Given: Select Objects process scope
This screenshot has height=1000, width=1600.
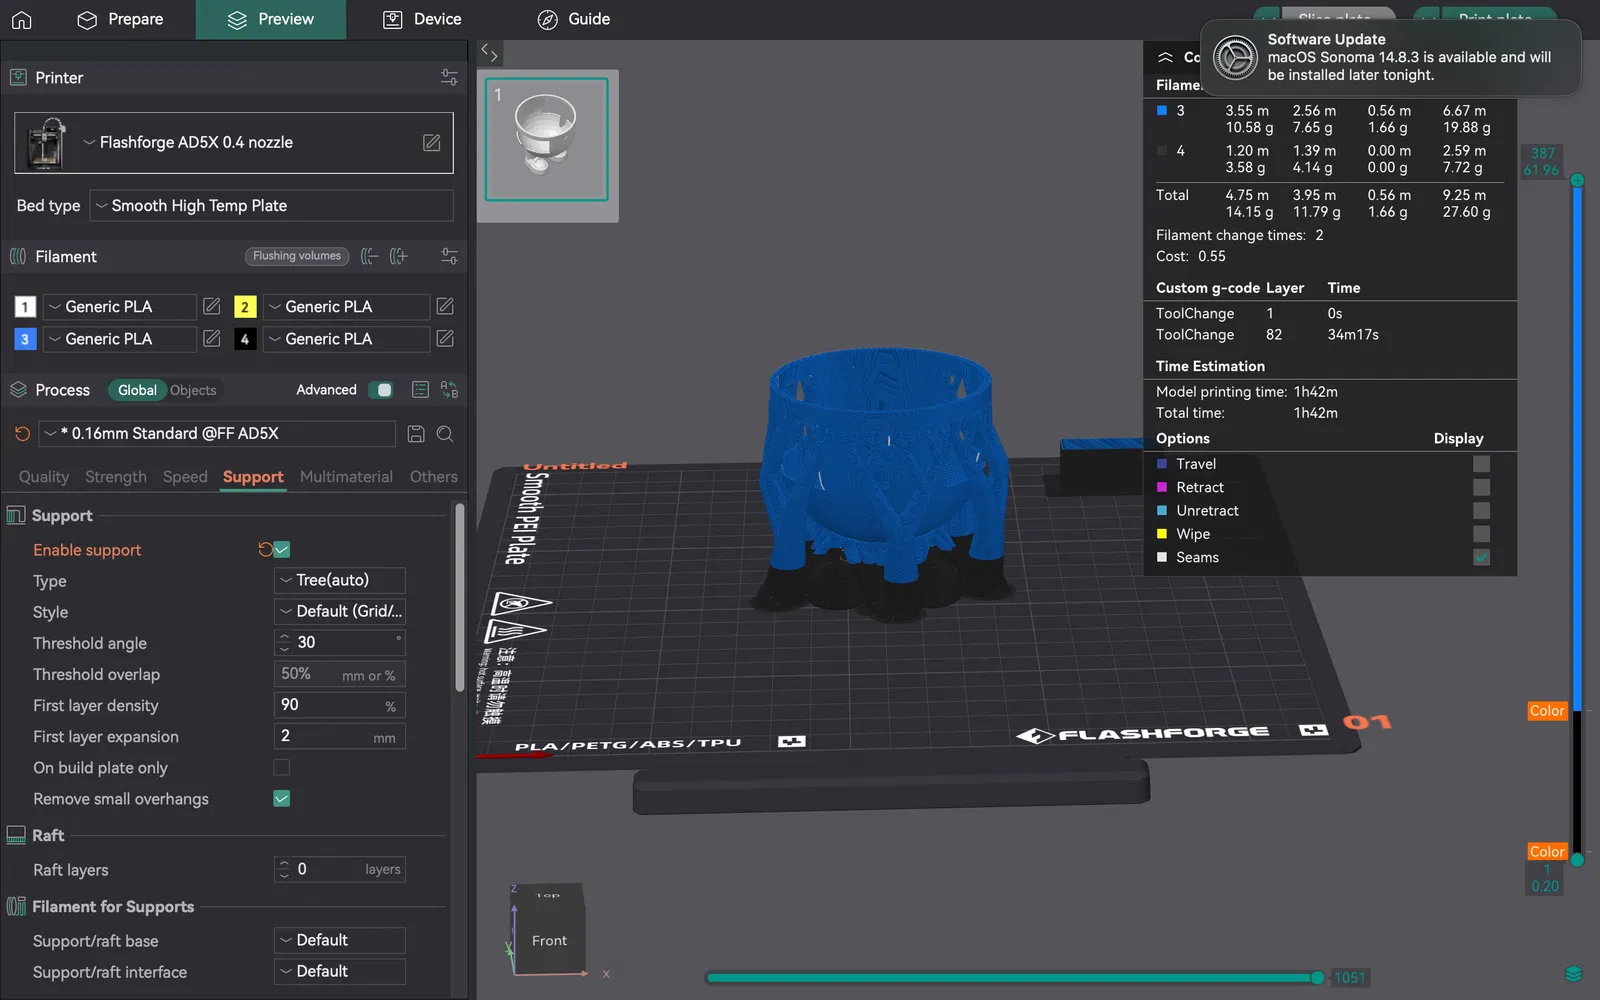Looking at the screenshot, I should (x=193, y=390).
